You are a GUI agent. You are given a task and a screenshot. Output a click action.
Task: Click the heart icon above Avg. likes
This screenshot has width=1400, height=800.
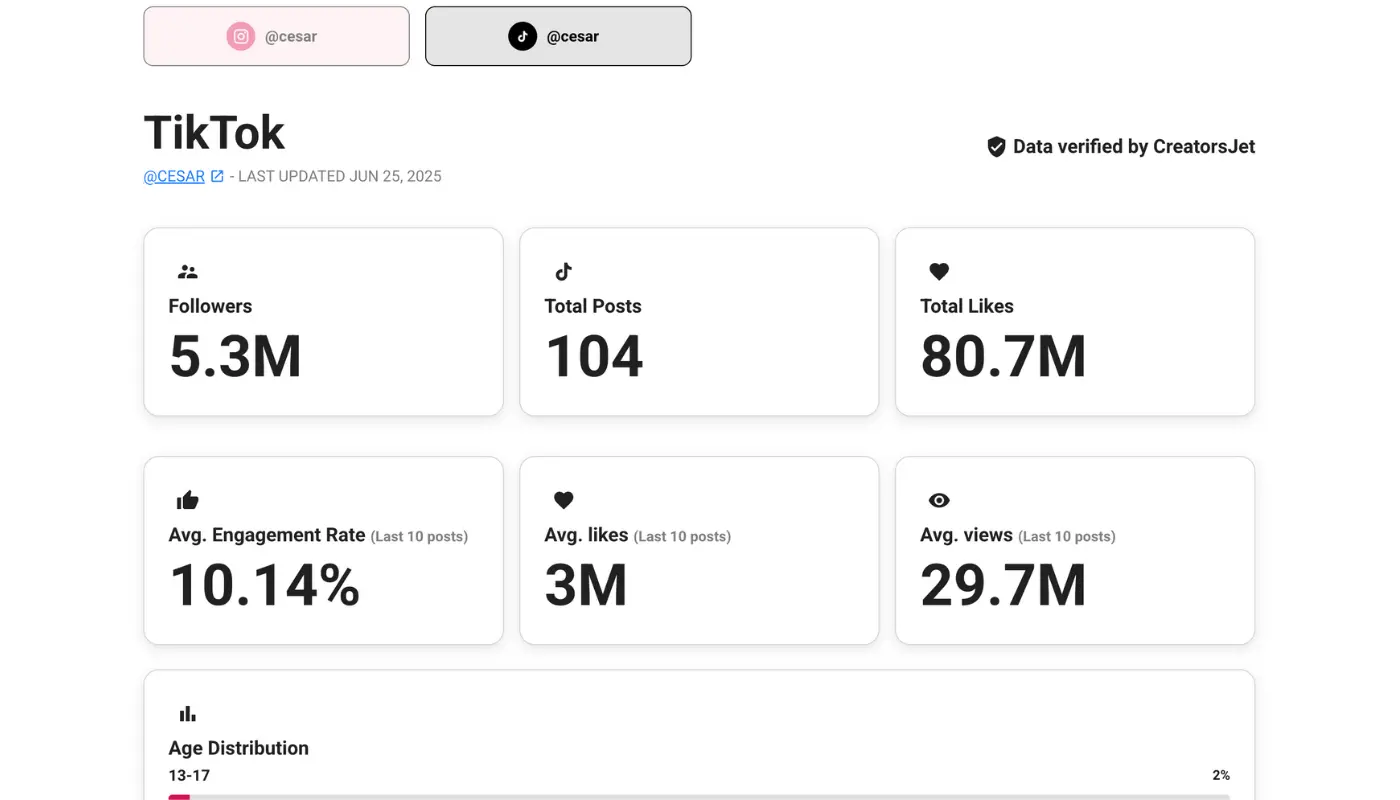[x=564, y=500]
